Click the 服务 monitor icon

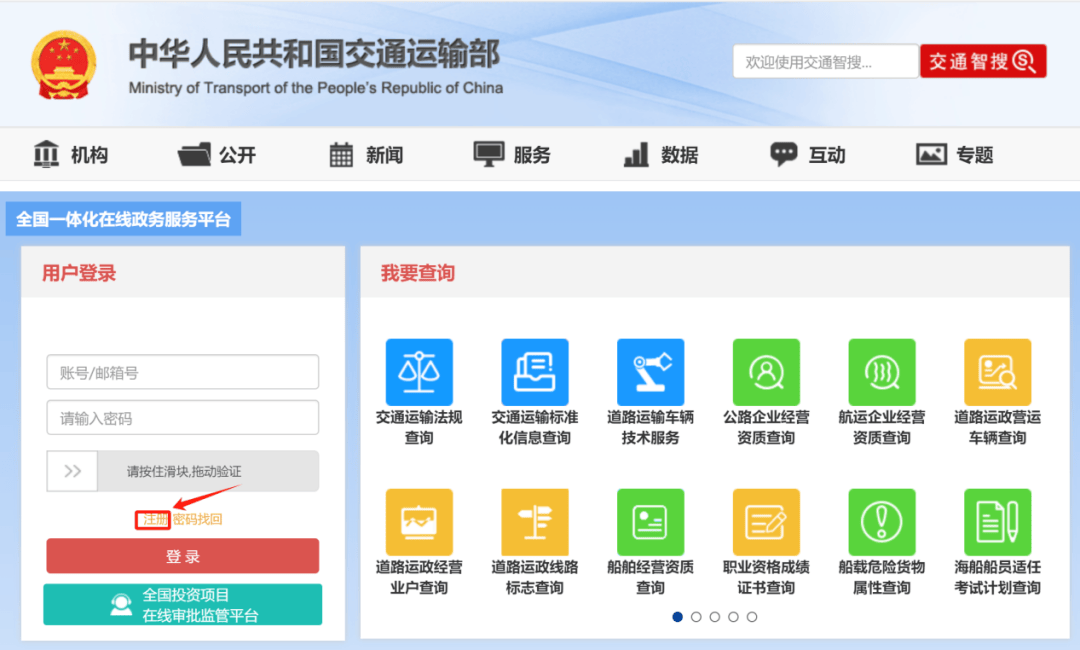pos(489,154)
